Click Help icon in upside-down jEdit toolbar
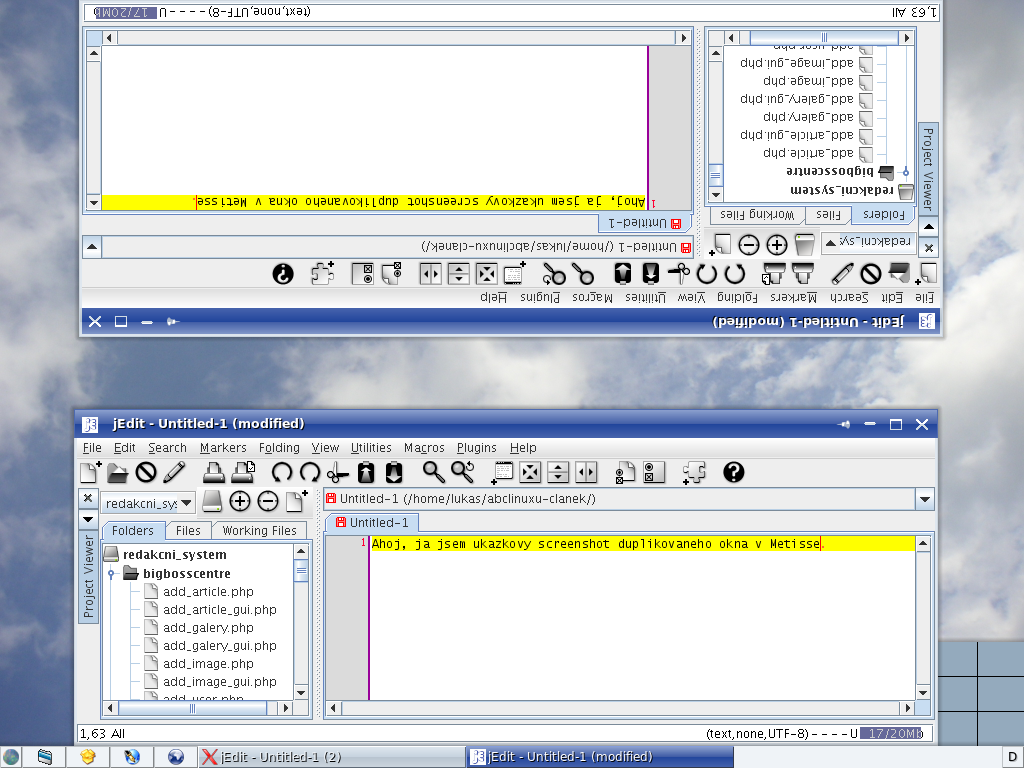 [283, 274]
